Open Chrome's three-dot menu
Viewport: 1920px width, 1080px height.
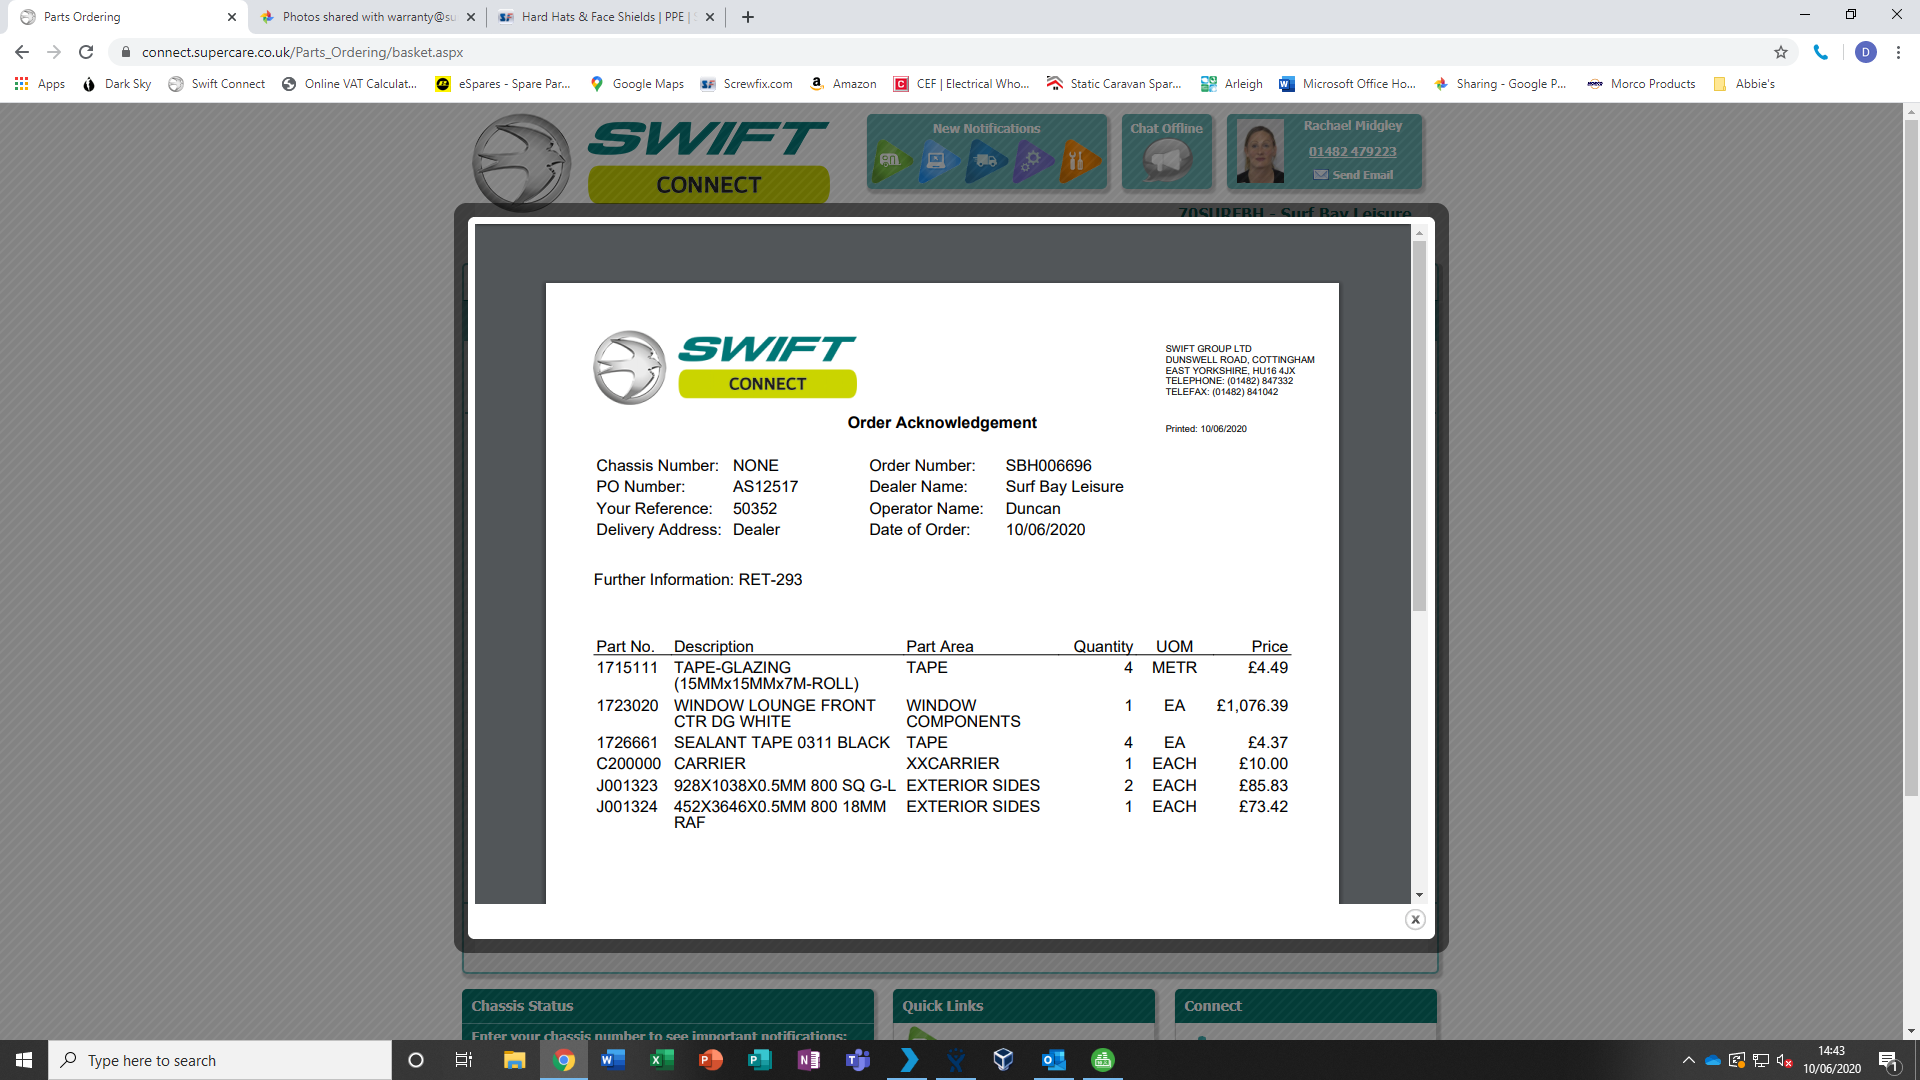click(x=1898, y=52)
